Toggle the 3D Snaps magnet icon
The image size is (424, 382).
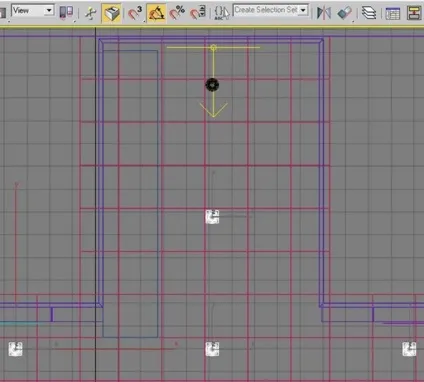[135, 13]
